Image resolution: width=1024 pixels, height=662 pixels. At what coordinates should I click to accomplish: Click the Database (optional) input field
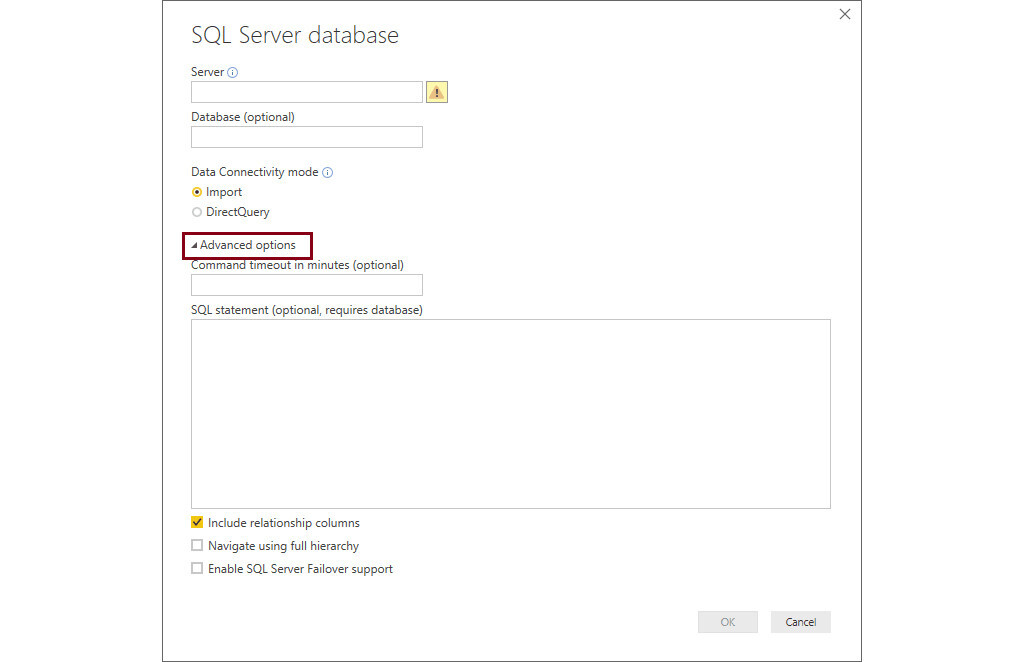tap(306, 136)
